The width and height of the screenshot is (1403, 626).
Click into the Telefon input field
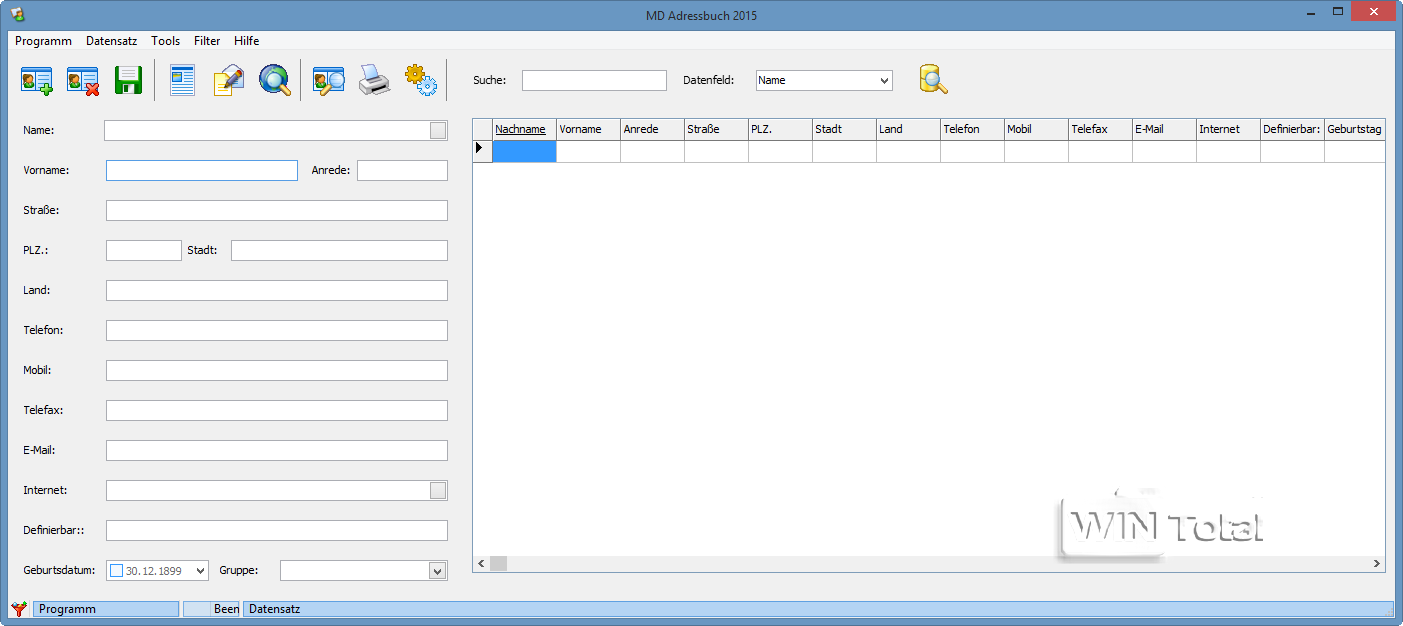[x=277, y=330]
